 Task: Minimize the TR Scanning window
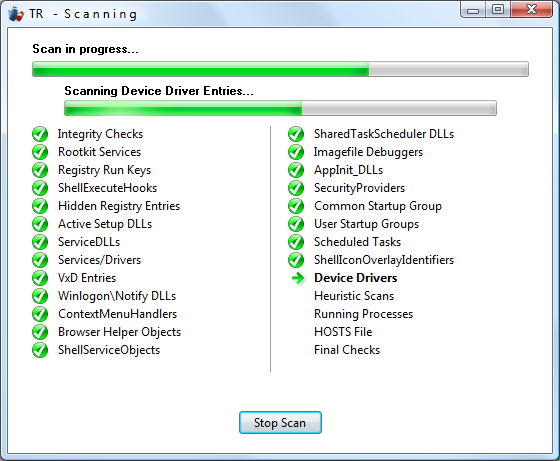(x=473, y=10)
